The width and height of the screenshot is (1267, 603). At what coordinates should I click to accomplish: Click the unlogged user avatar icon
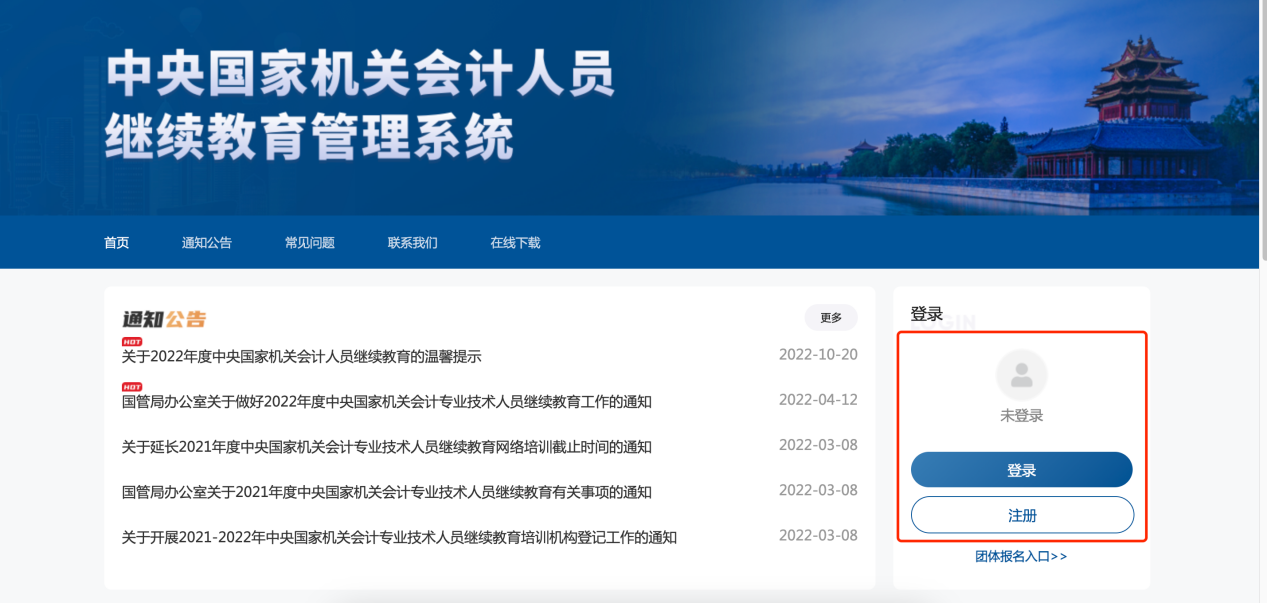pos(1022,374)
